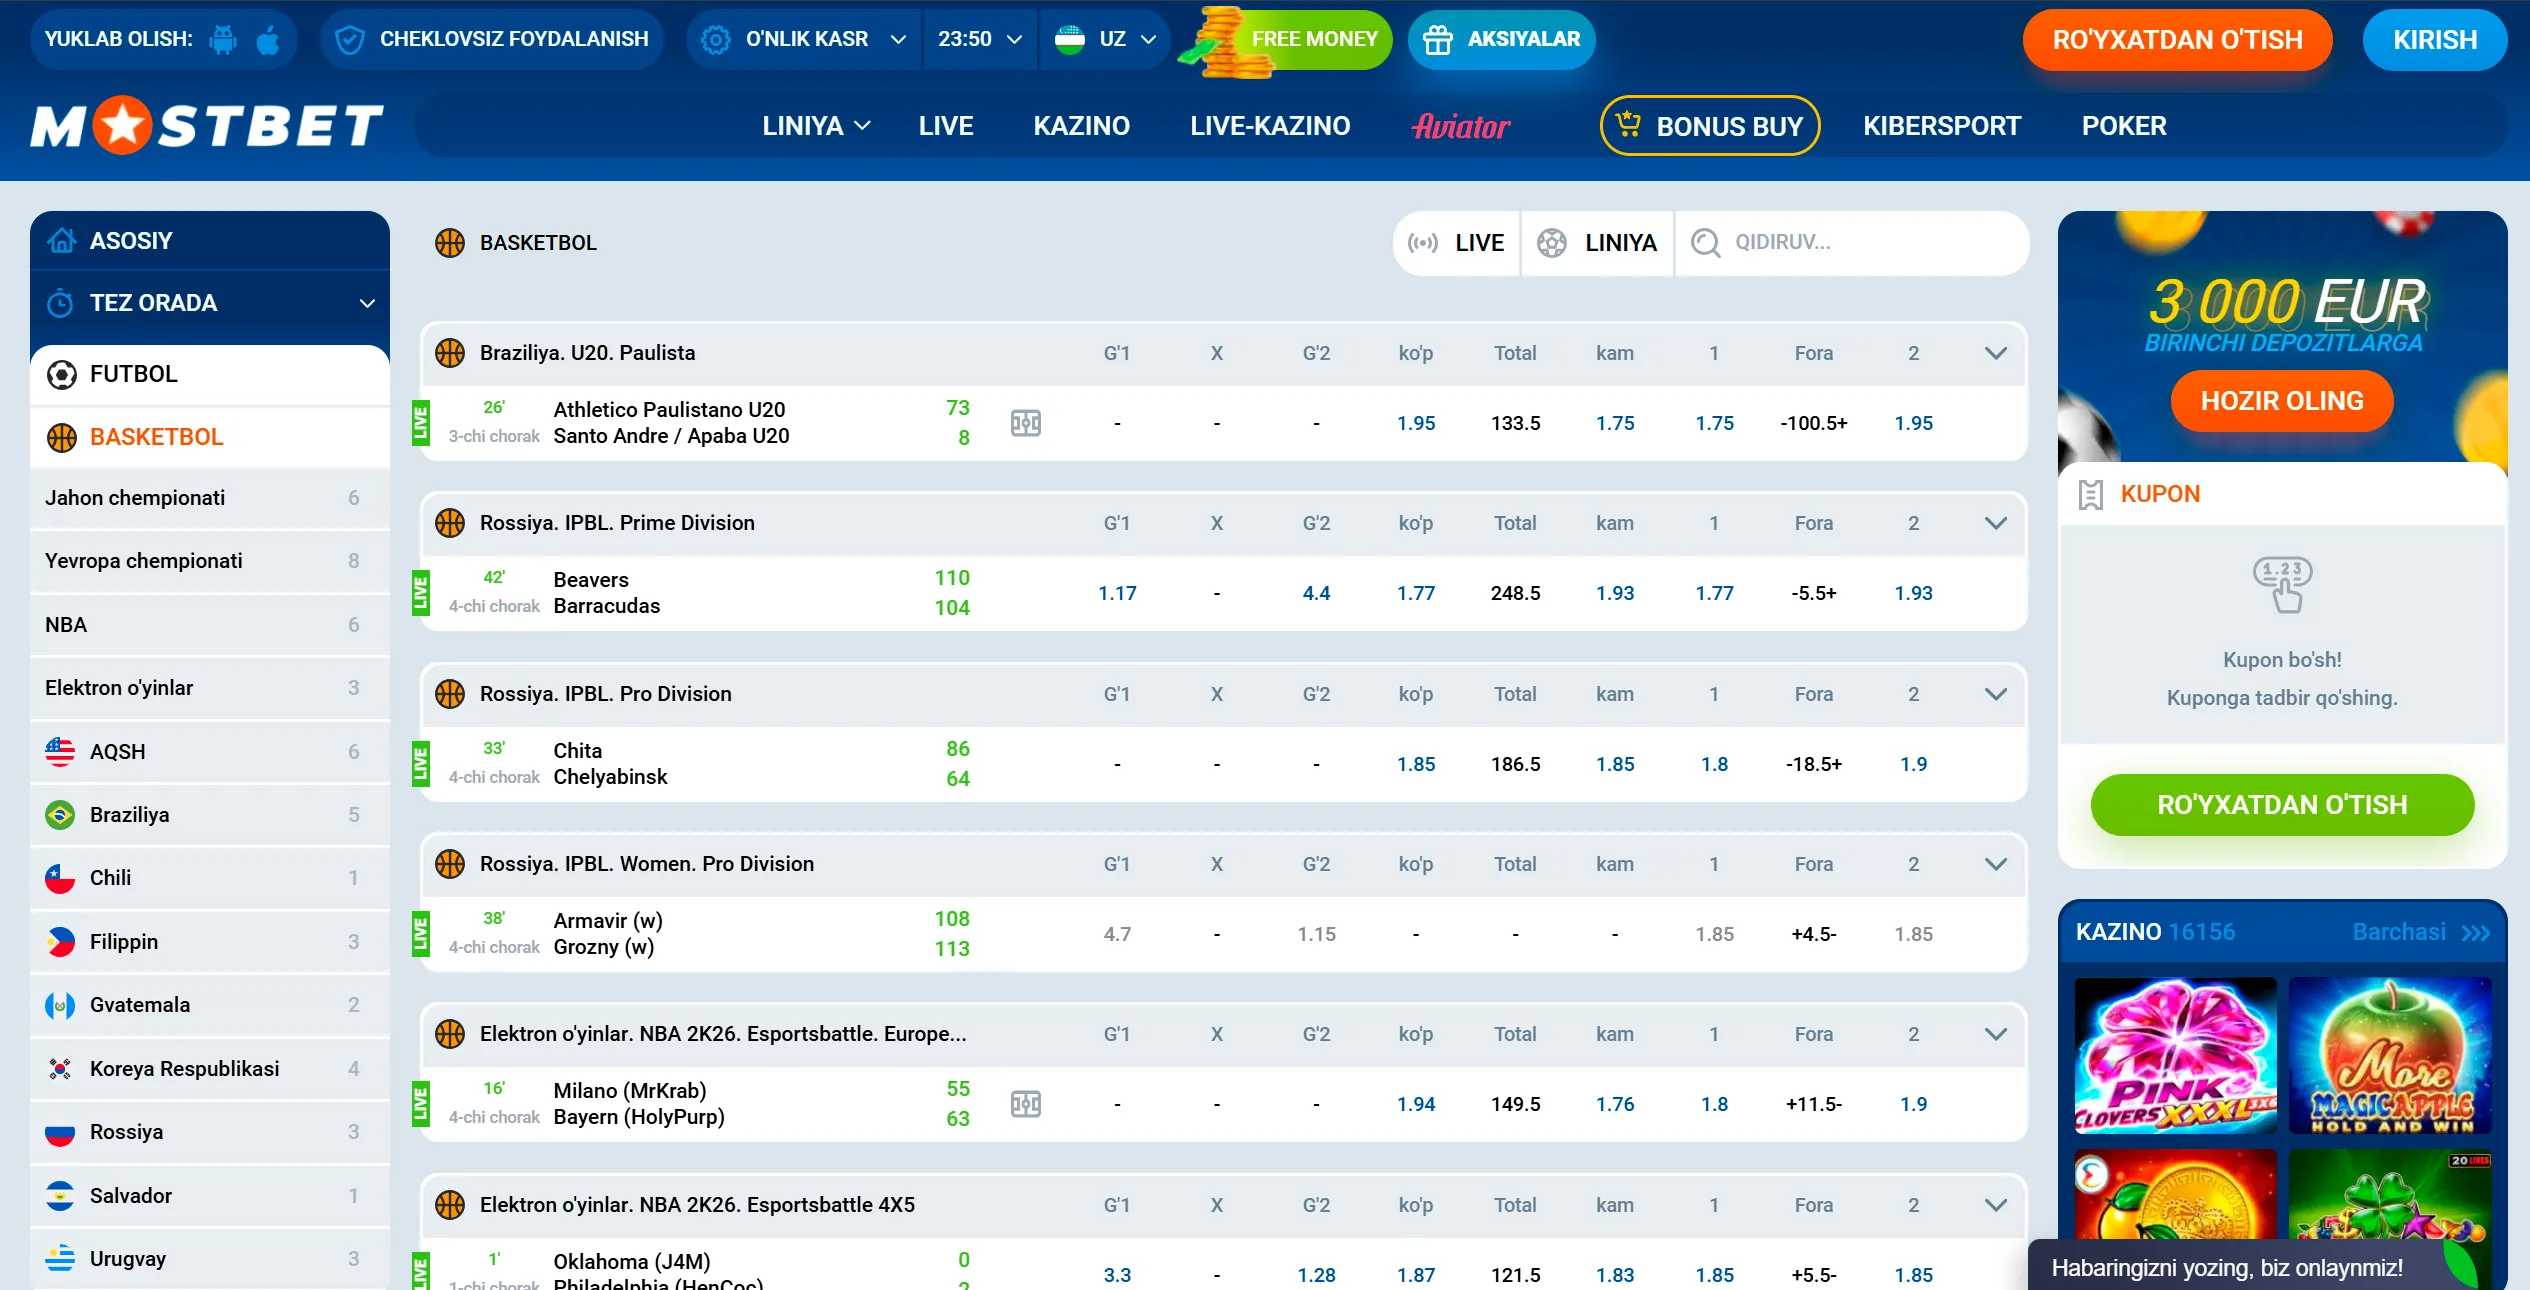Click the Chili flag icon
The width and height of the screenshot is (2530, 1290).
pyautogui.click(x=60, y=879)
